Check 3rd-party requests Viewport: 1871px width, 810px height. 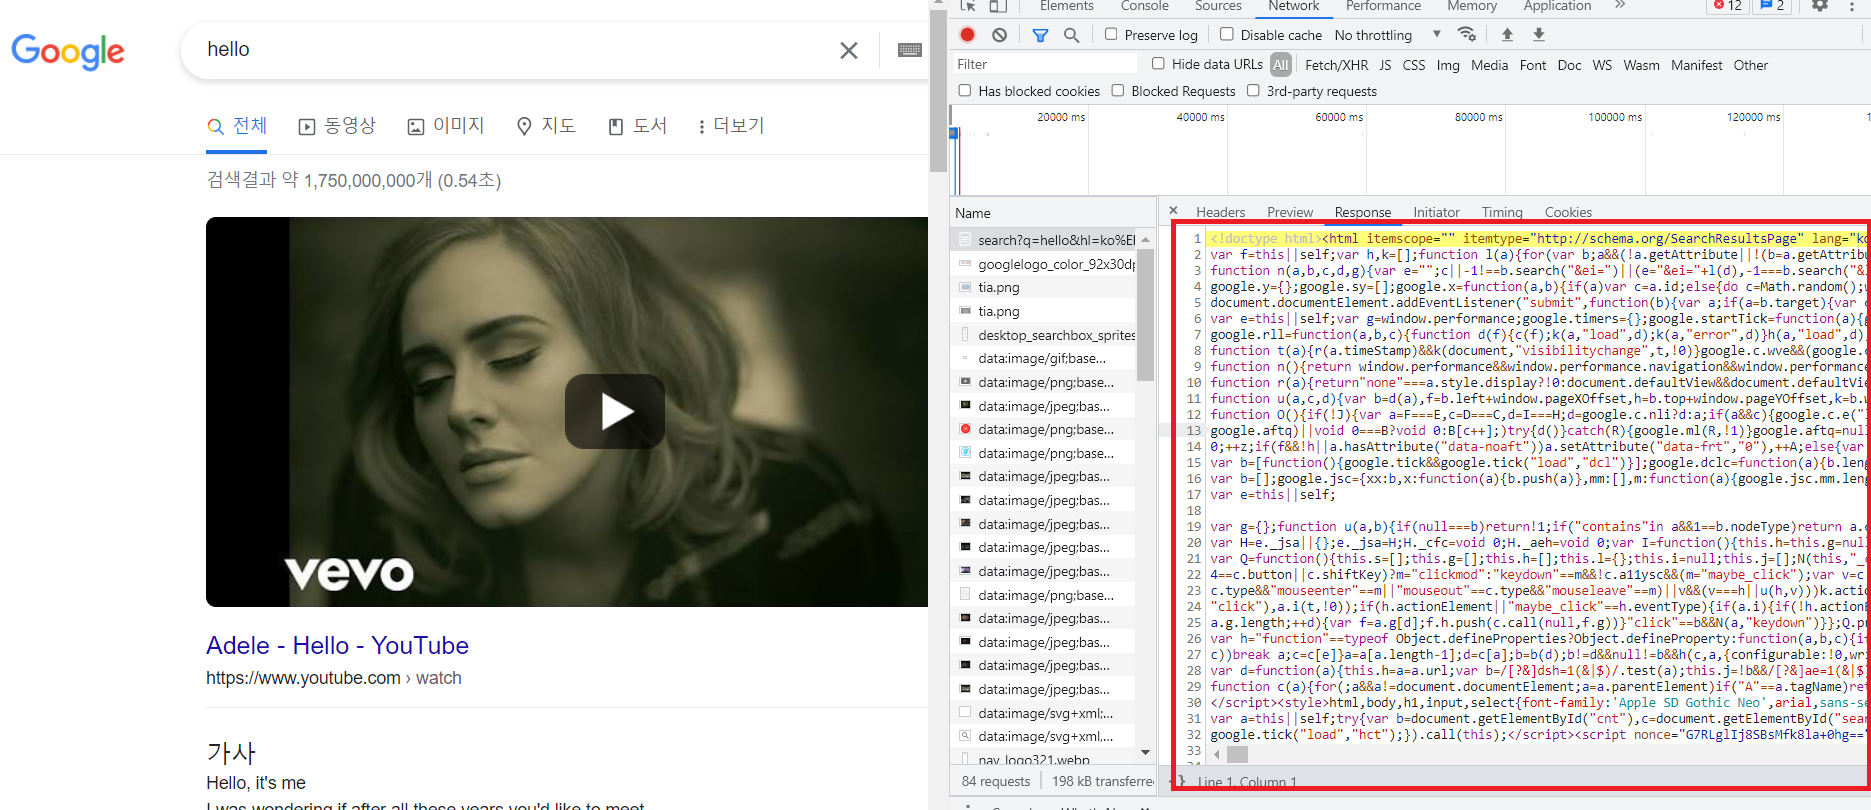pos(1253,90)
